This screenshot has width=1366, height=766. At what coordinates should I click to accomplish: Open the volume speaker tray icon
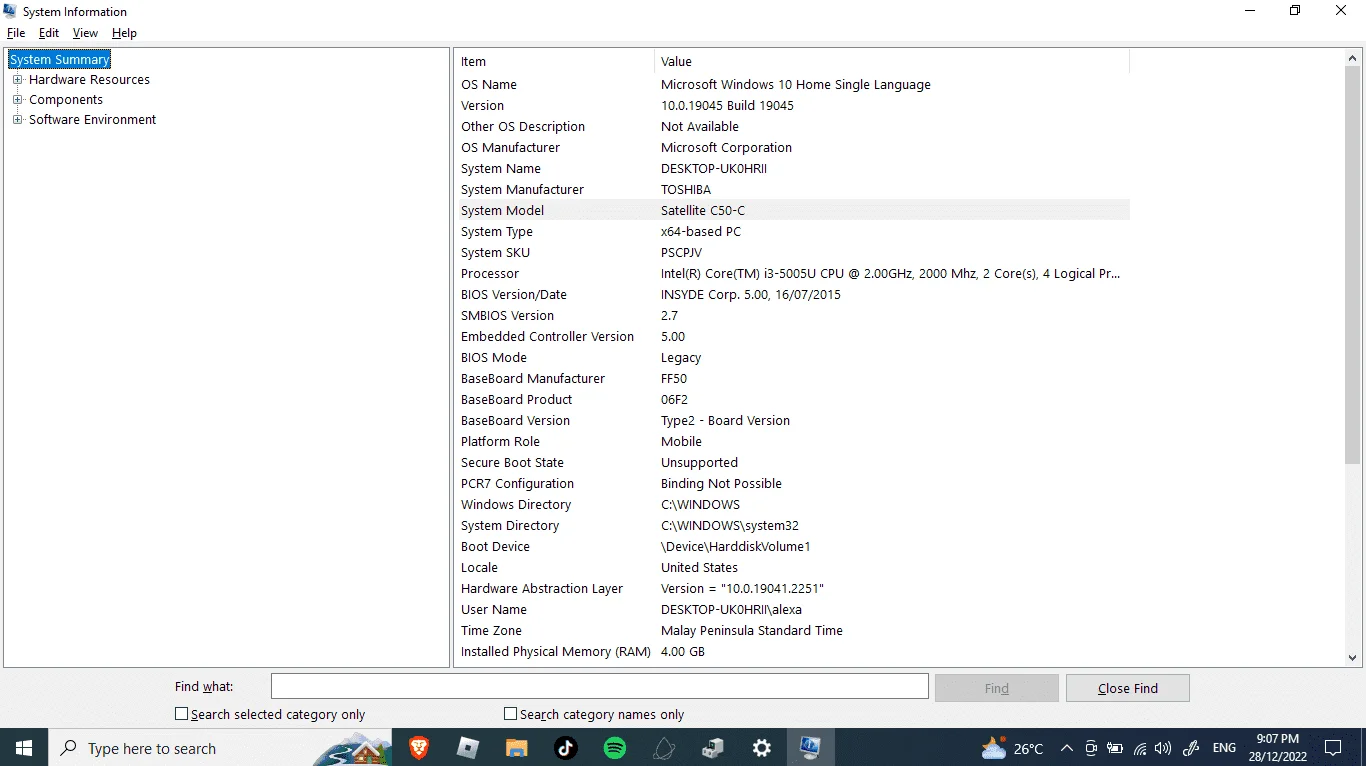pyautogui.click(x=1162, y=748)
